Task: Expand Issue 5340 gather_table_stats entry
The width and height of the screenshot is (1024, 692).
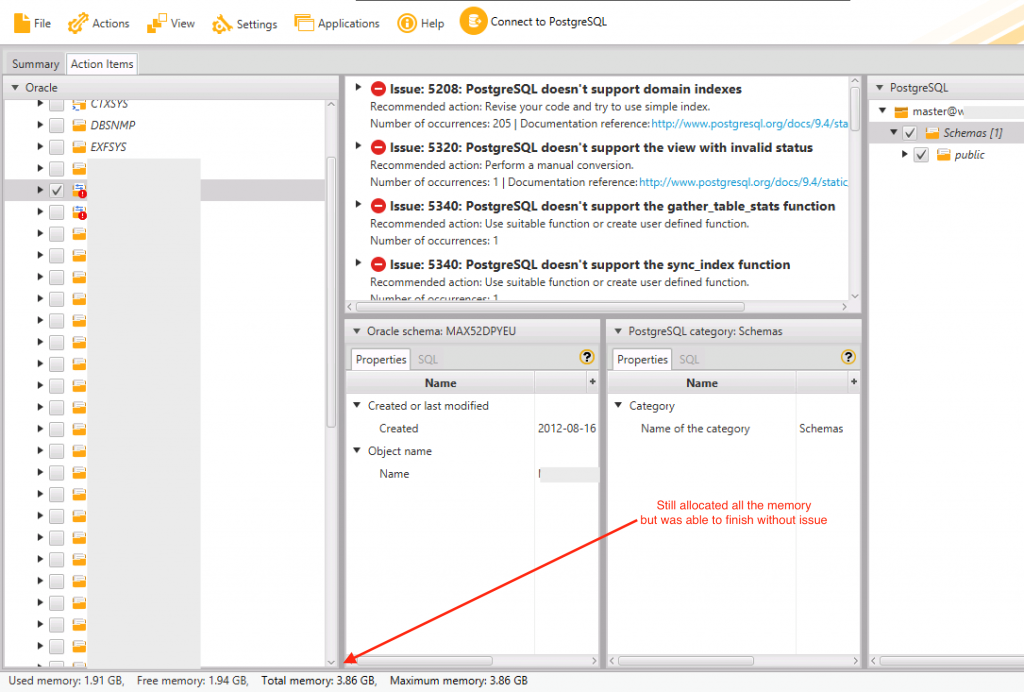Action: point(358,204)
